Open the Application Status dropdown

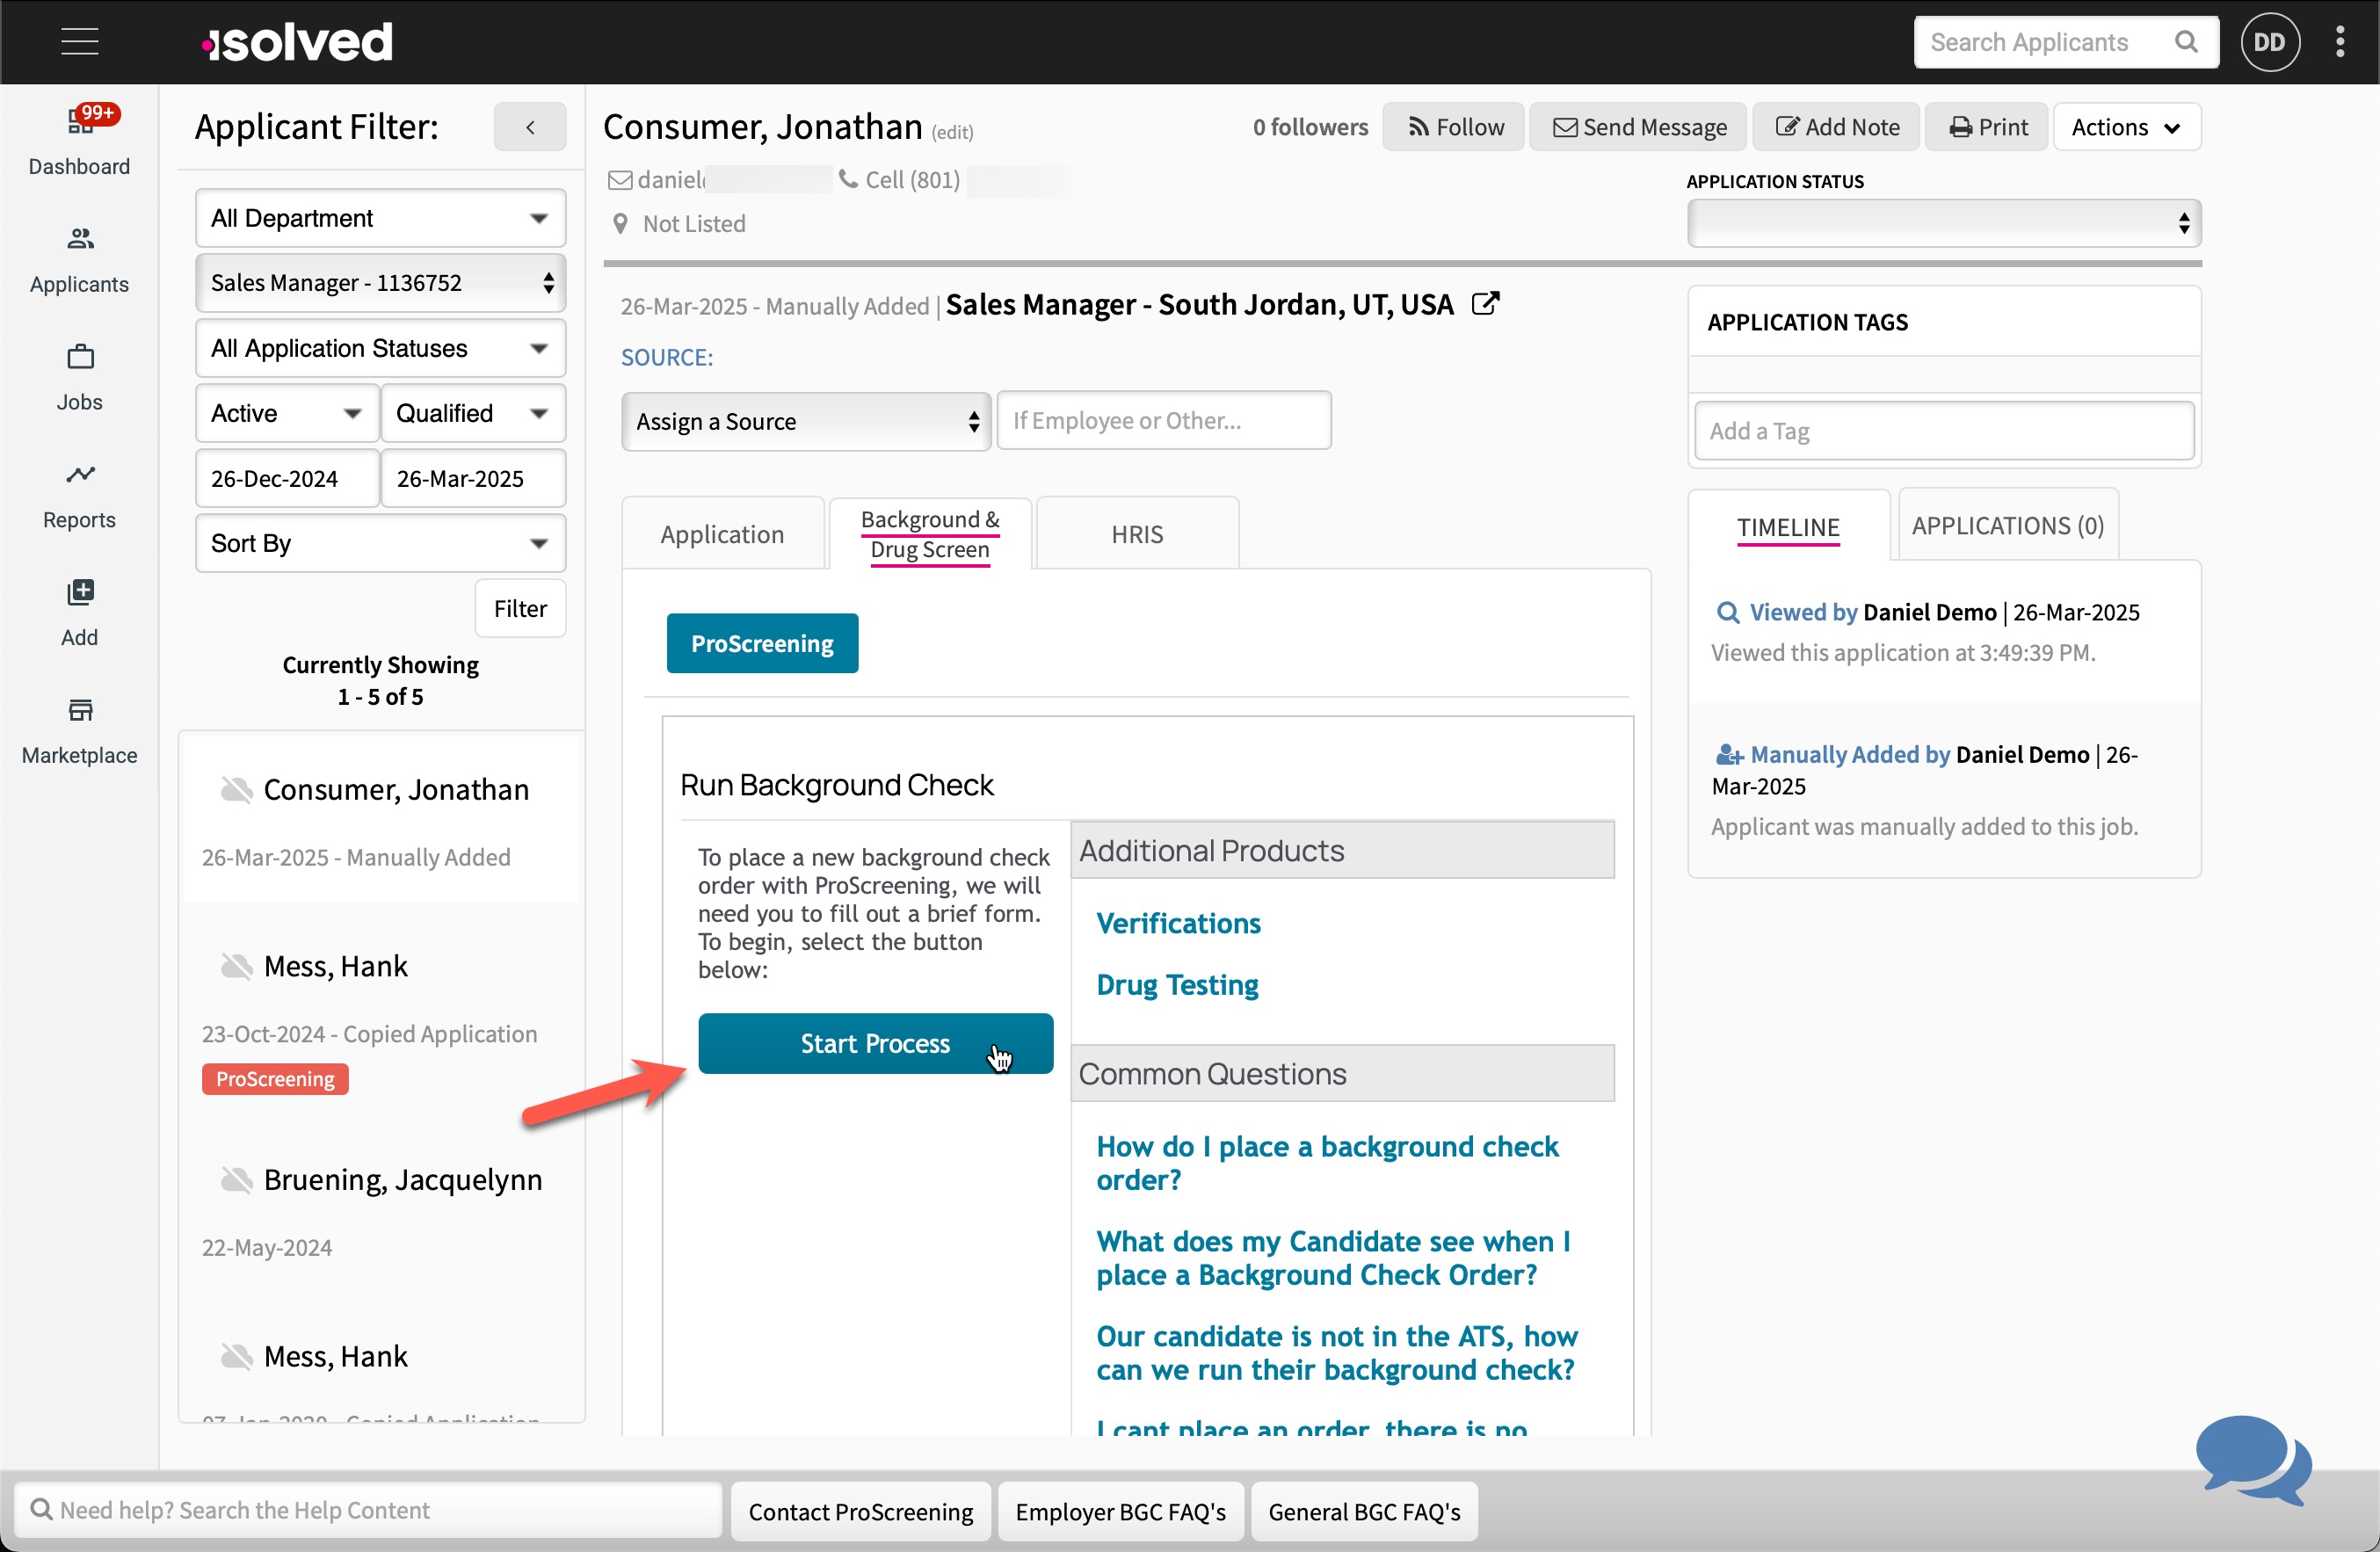1943,223
